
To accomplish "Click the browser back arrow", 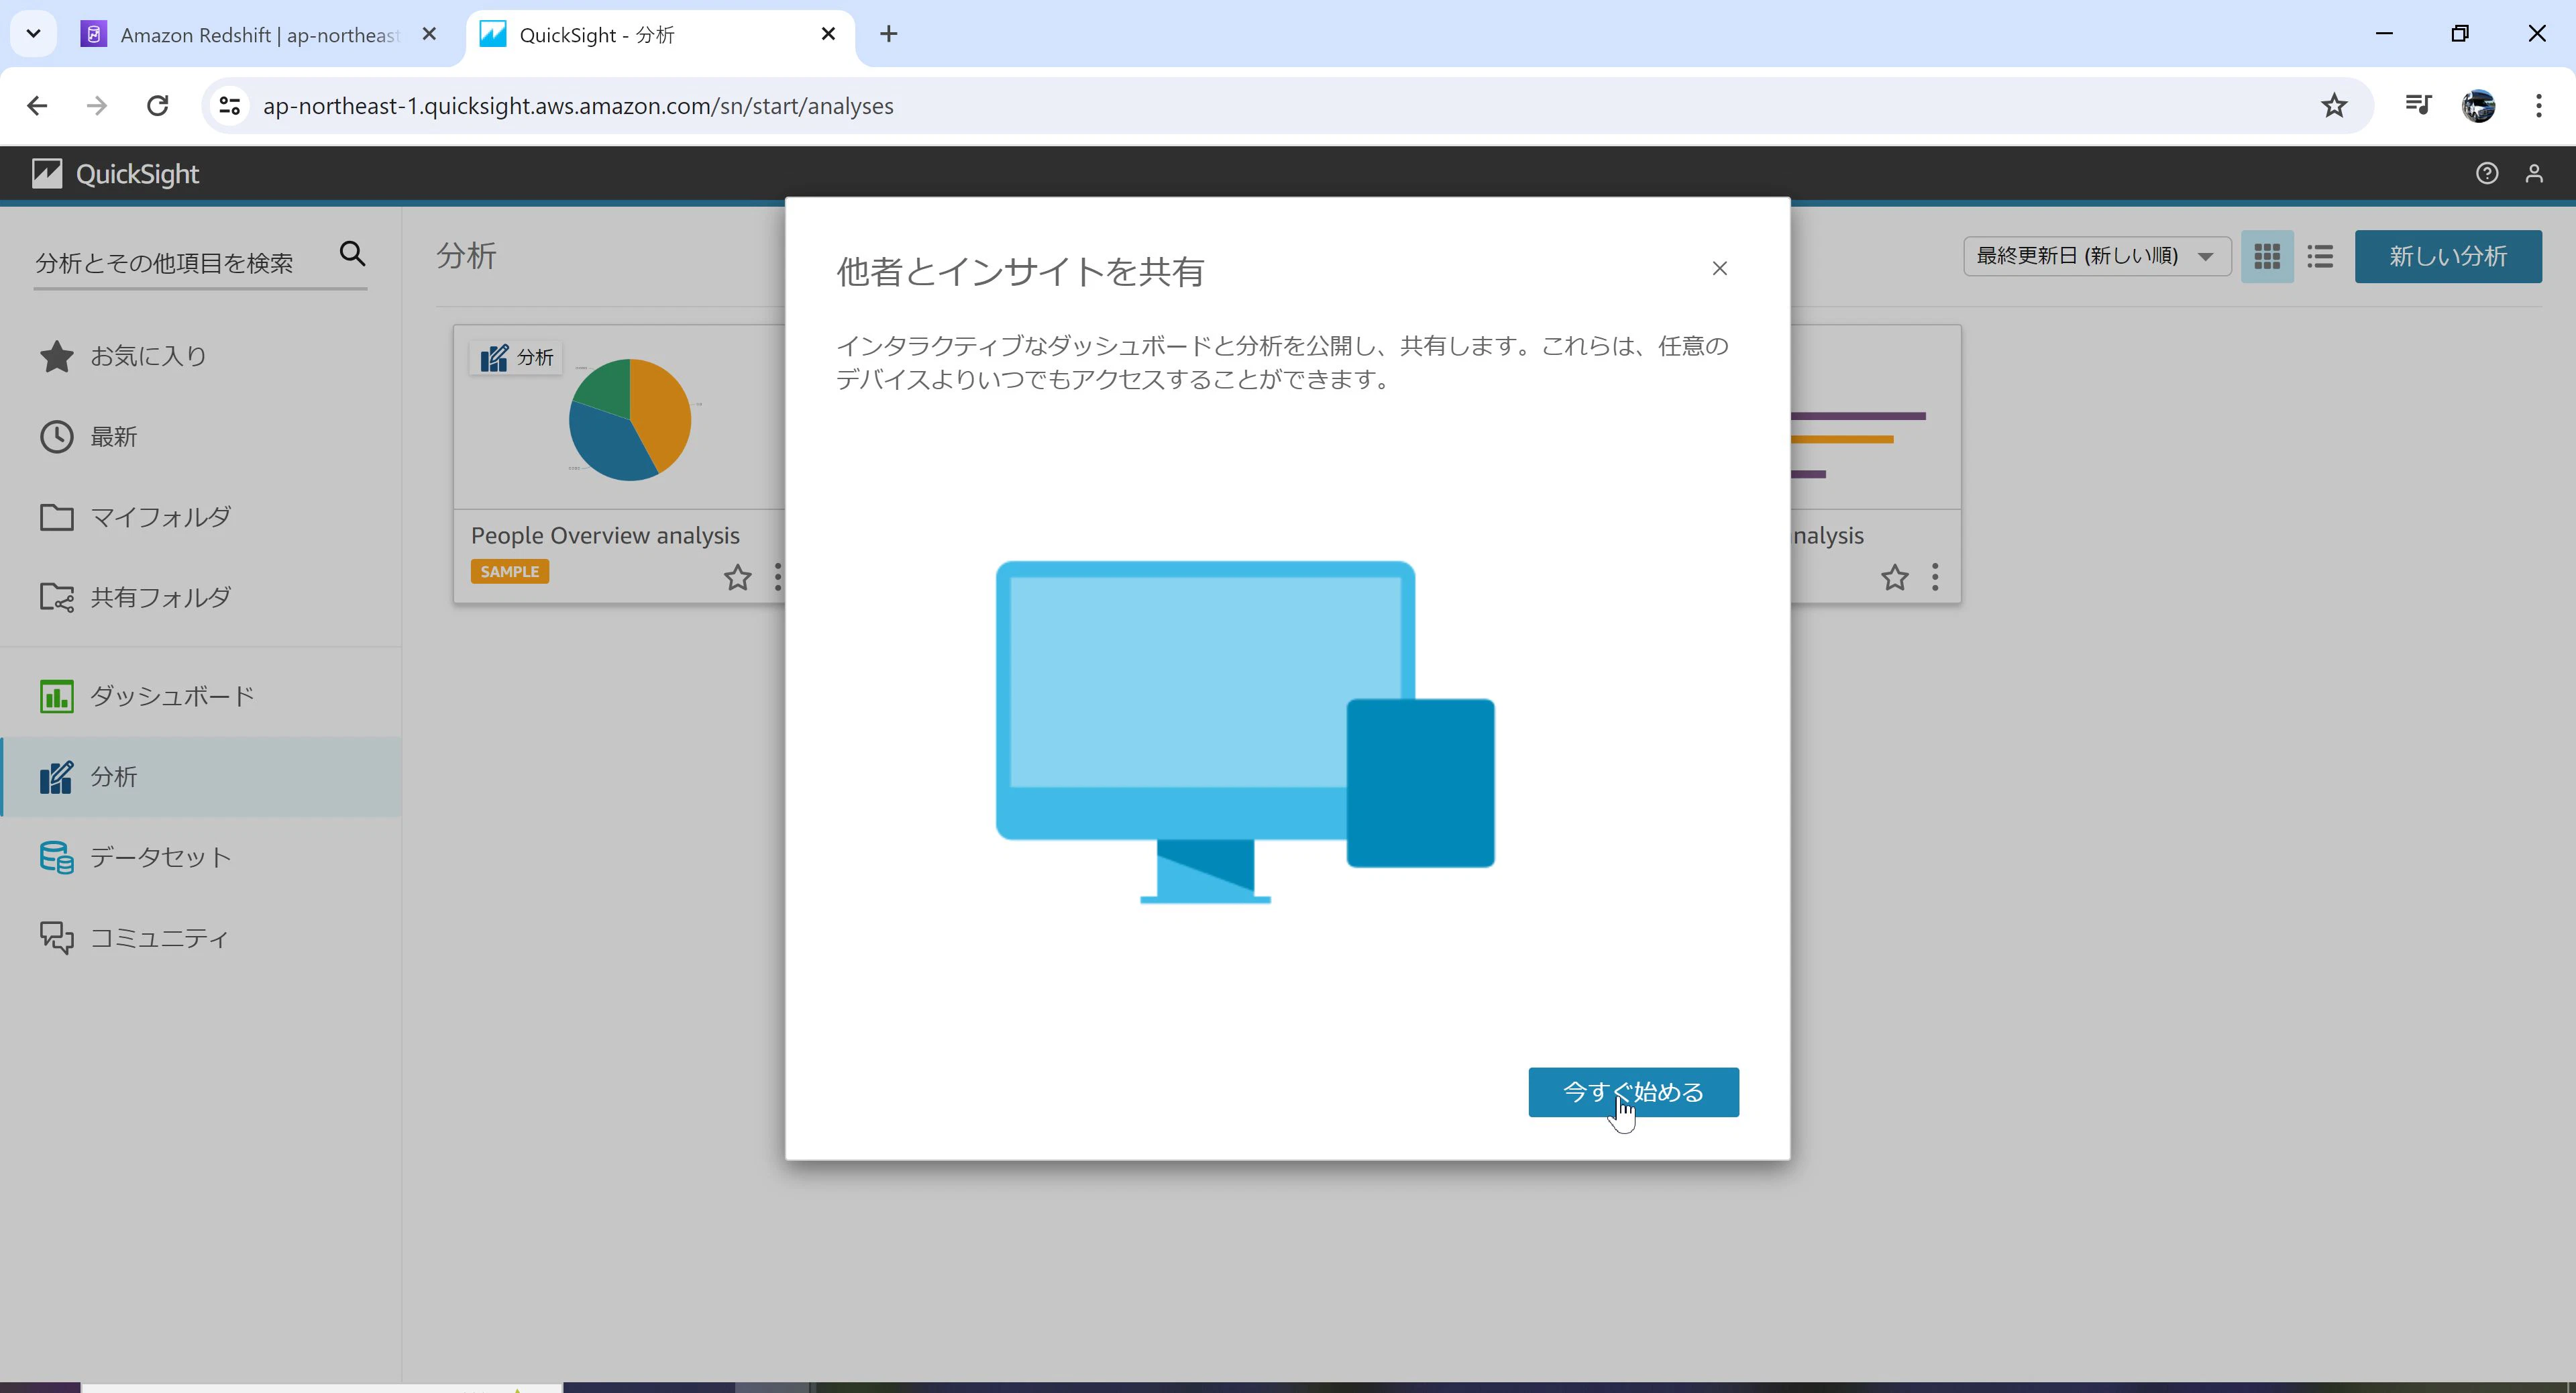I will (37, 106).
